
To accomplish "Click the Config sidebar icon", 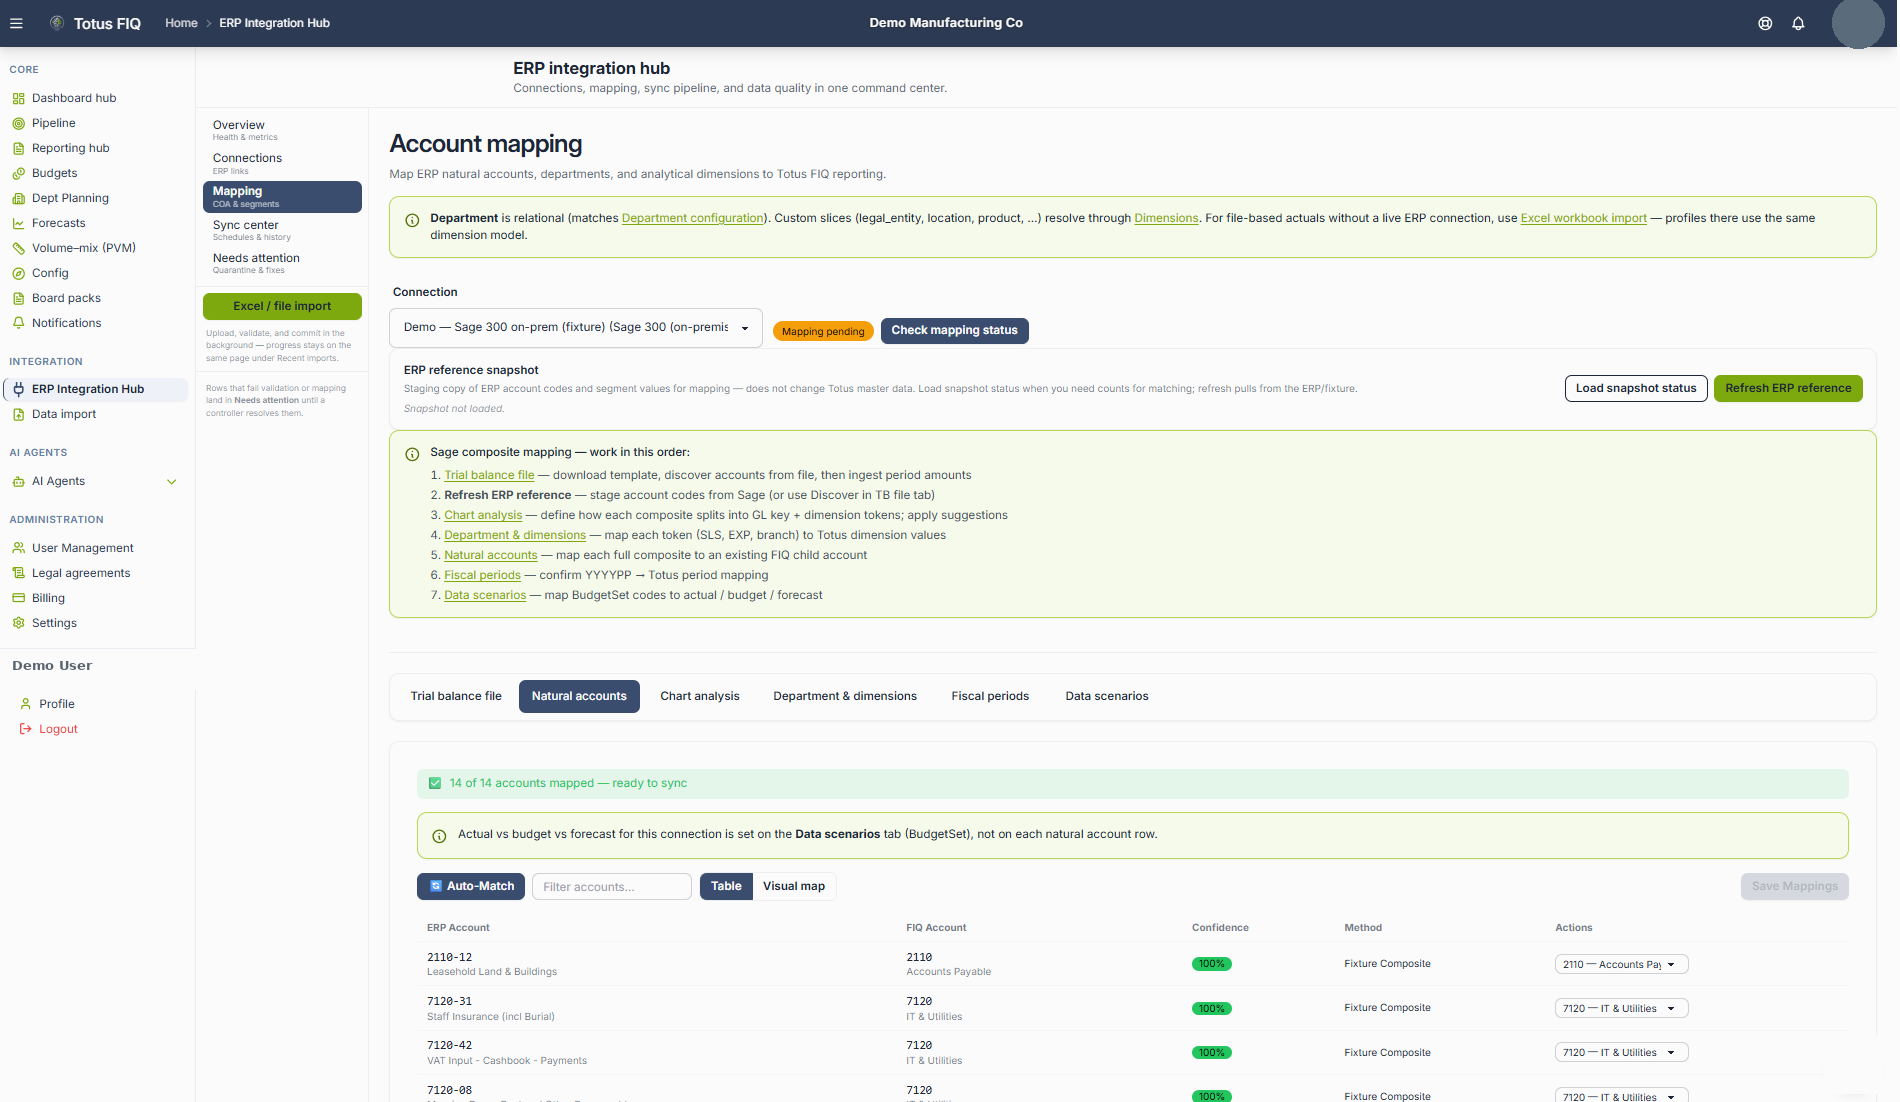I will (18, 273).
